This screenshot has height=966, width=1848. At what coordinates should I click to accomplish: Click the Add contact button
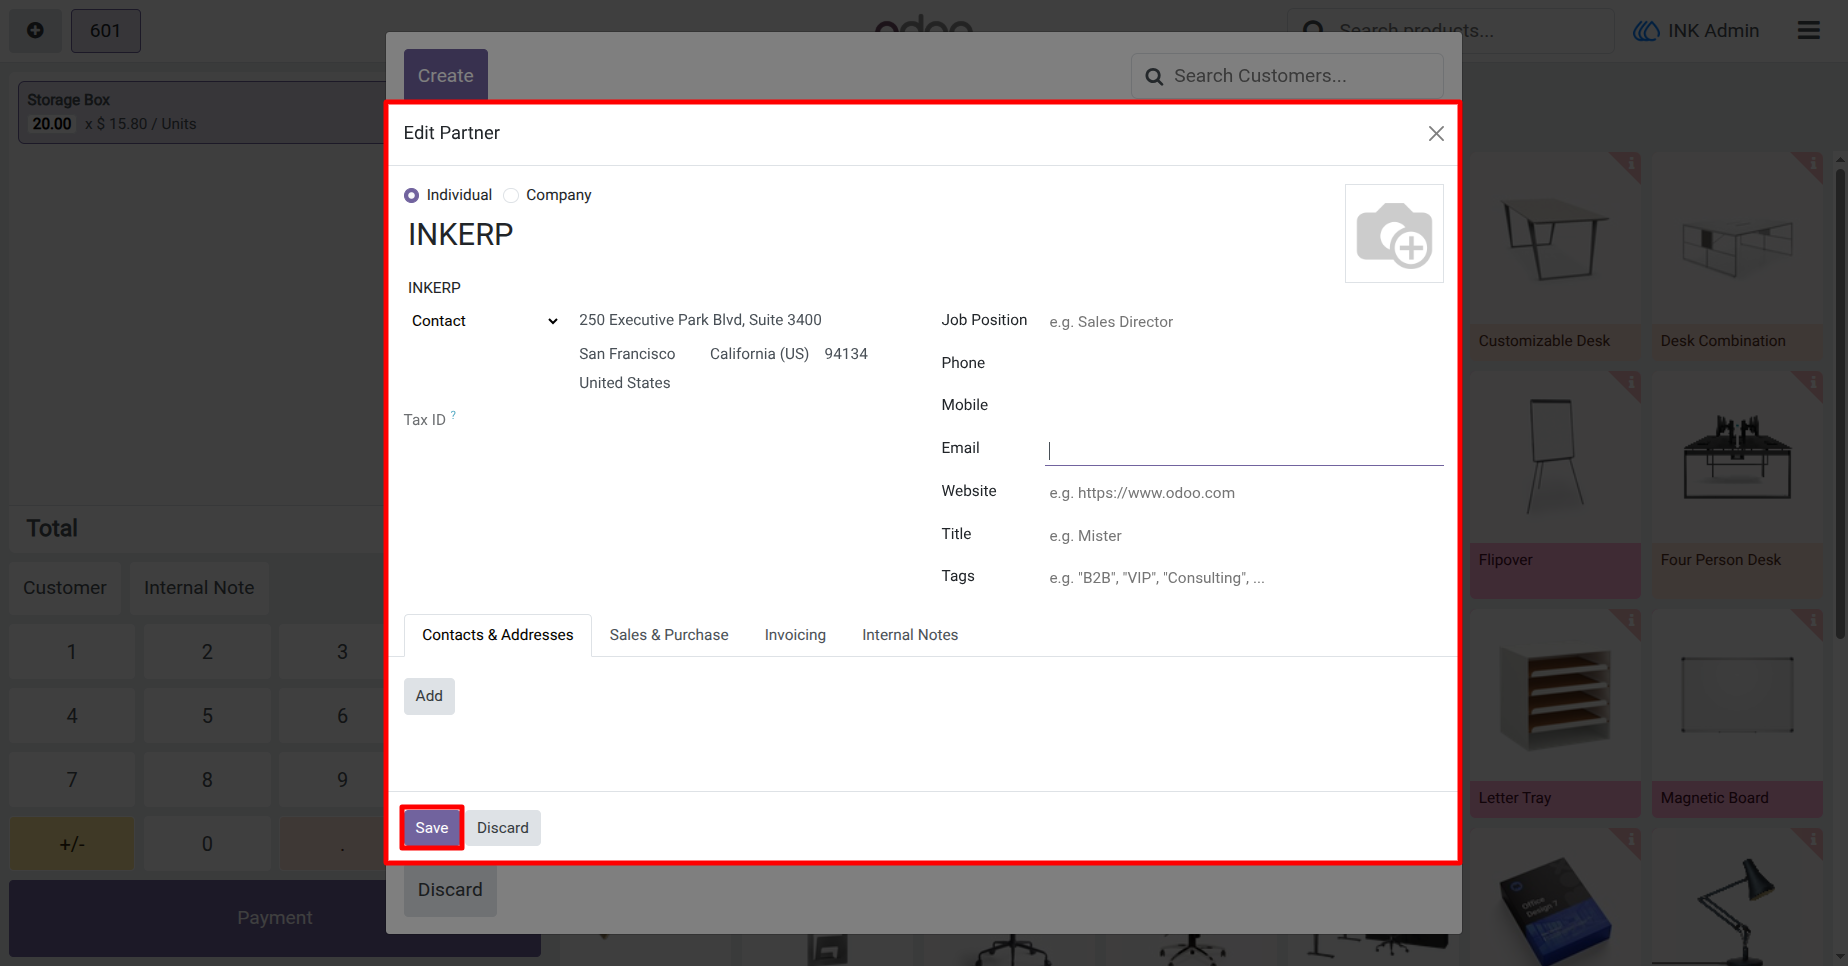[429, 696]
